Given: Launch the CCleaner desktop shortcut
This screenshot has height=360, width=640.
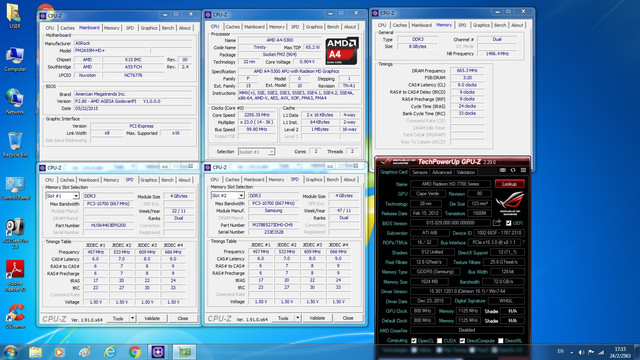Looking at the screenshot, I should (x=15, y=316).
